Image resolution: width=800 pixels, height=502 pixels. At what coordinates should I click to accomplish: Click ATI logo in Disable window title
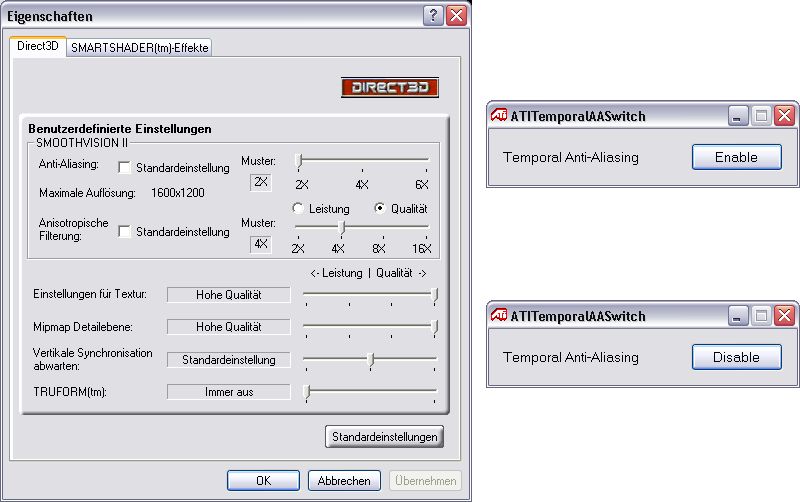498,315
